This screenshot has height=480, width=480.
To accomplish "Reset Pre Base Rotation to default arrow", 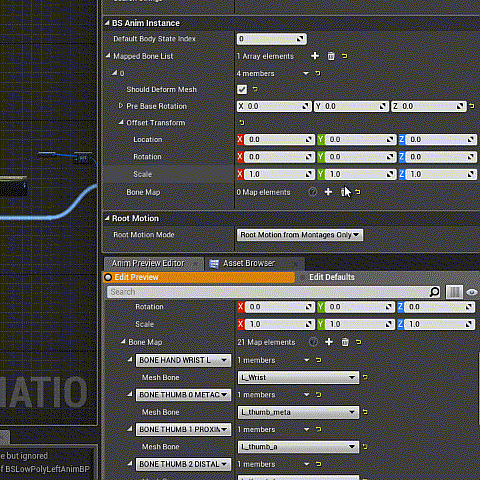I will [472, 106].
